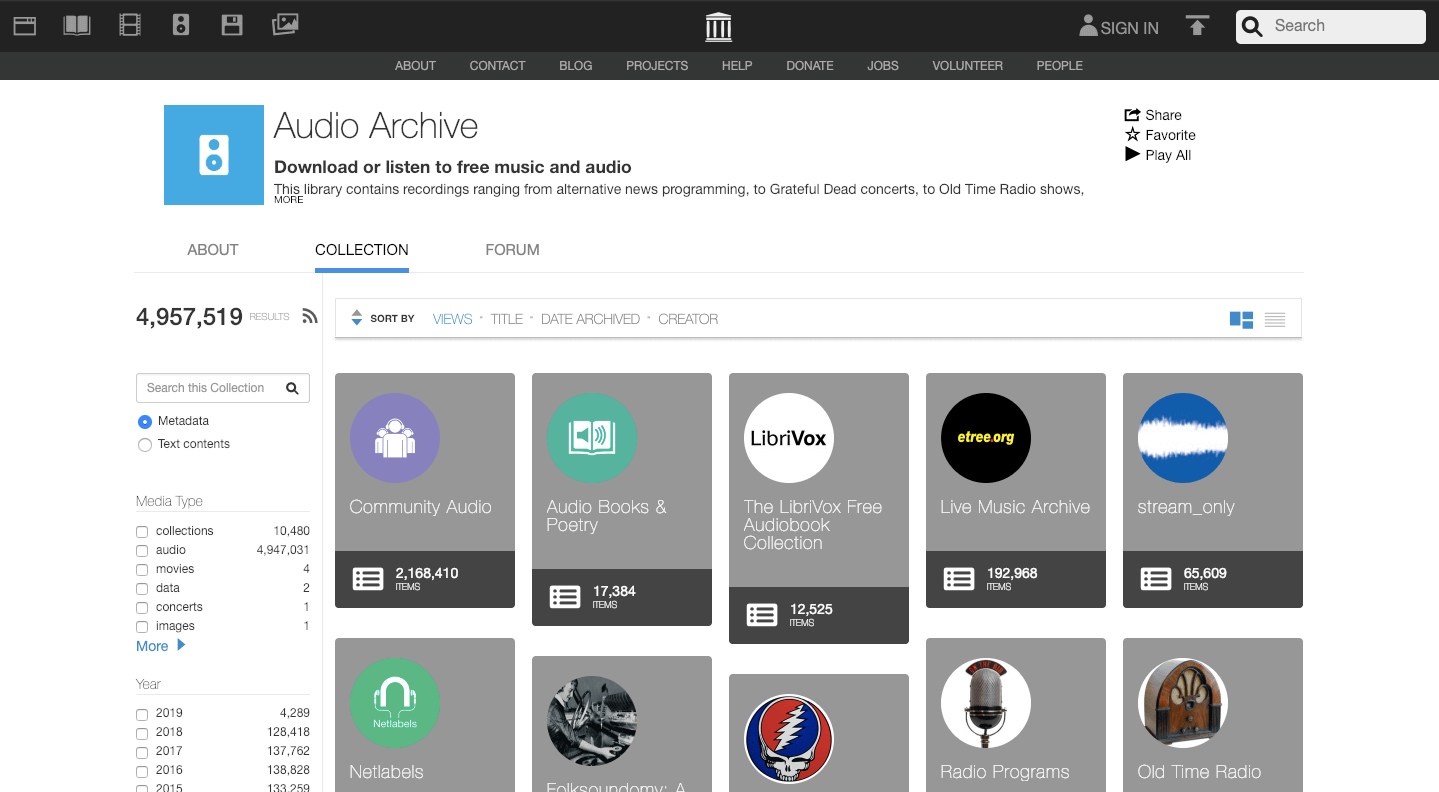Viewport: 1439px width, 792px height.
Task: Open the VOLUNTEER menu item
Action: [967, 66]
